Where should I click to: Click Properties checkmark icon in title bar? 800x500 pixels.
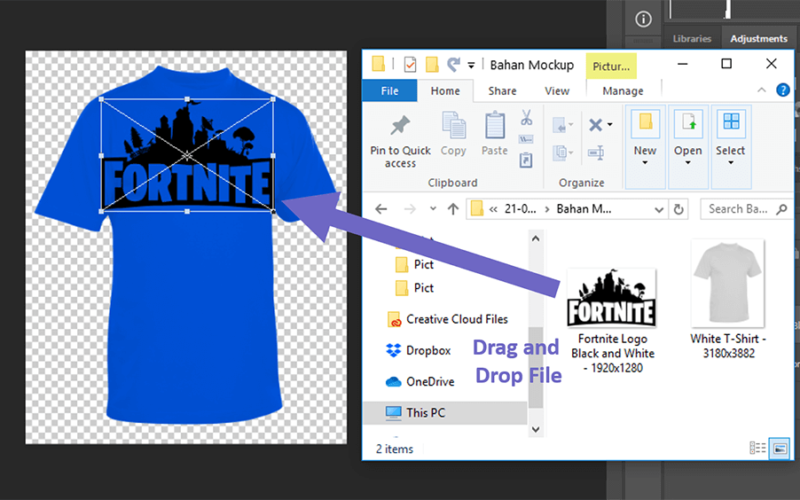tap(409, 65)
